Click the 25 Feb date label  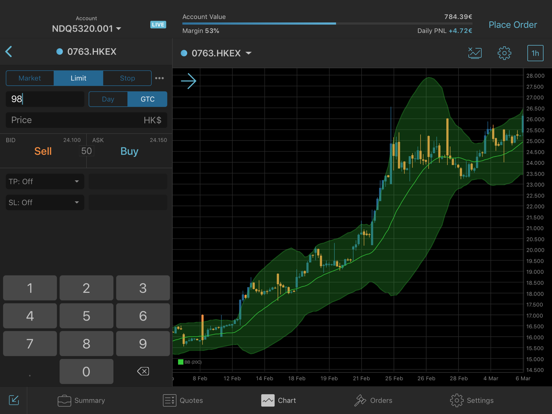(x=394, y=378)
